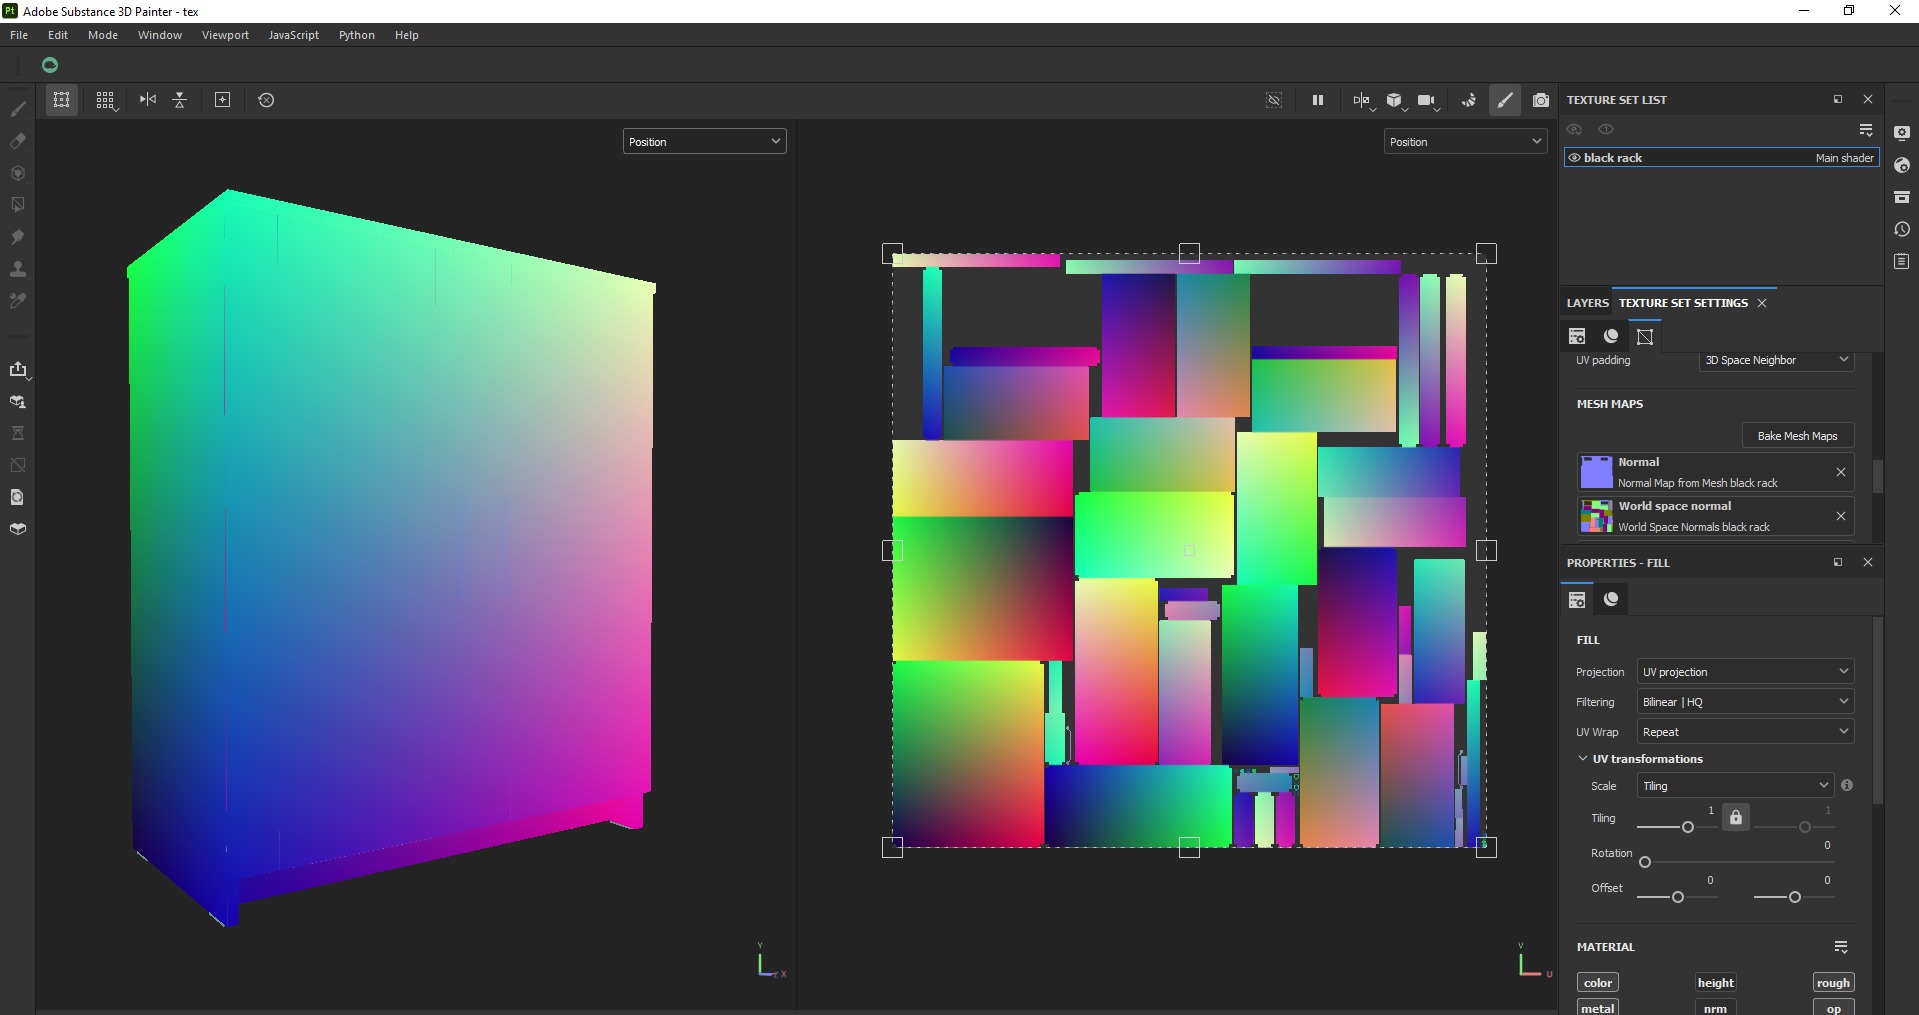Toggle the metal material channel

coord(1598,1007)
